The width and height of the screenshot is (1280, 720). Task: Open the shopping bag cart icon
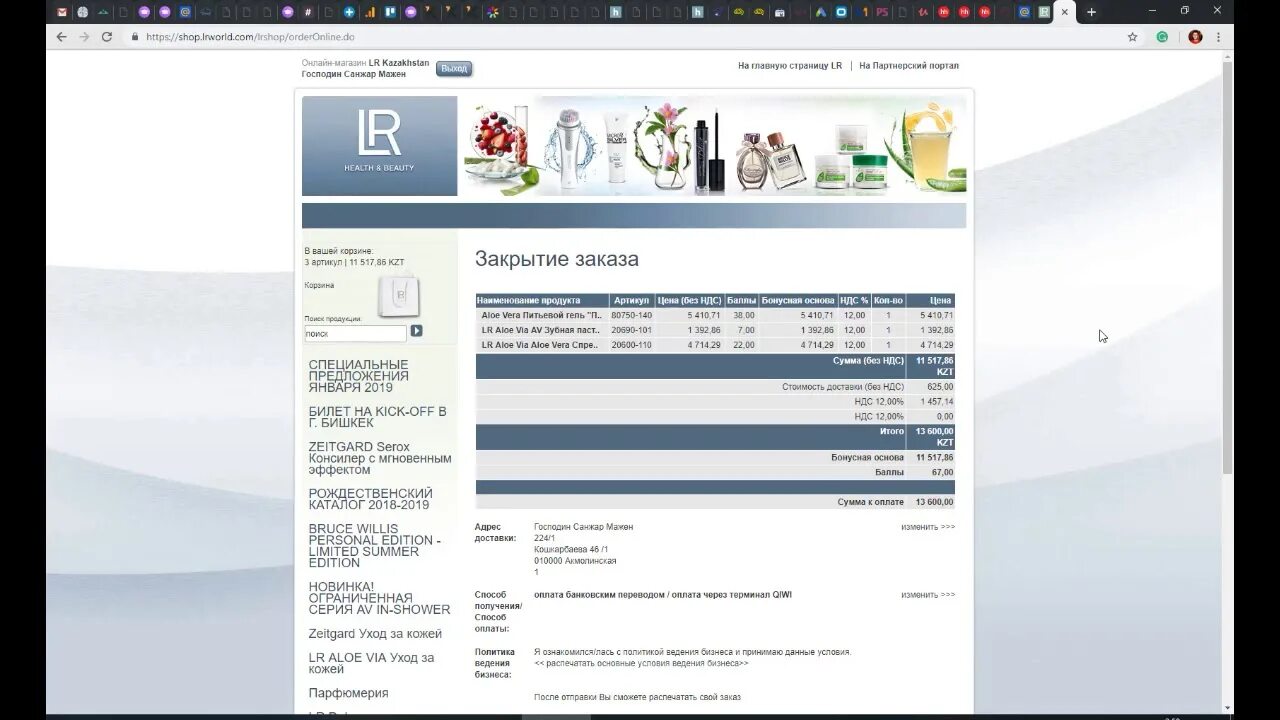click(398, 295)
